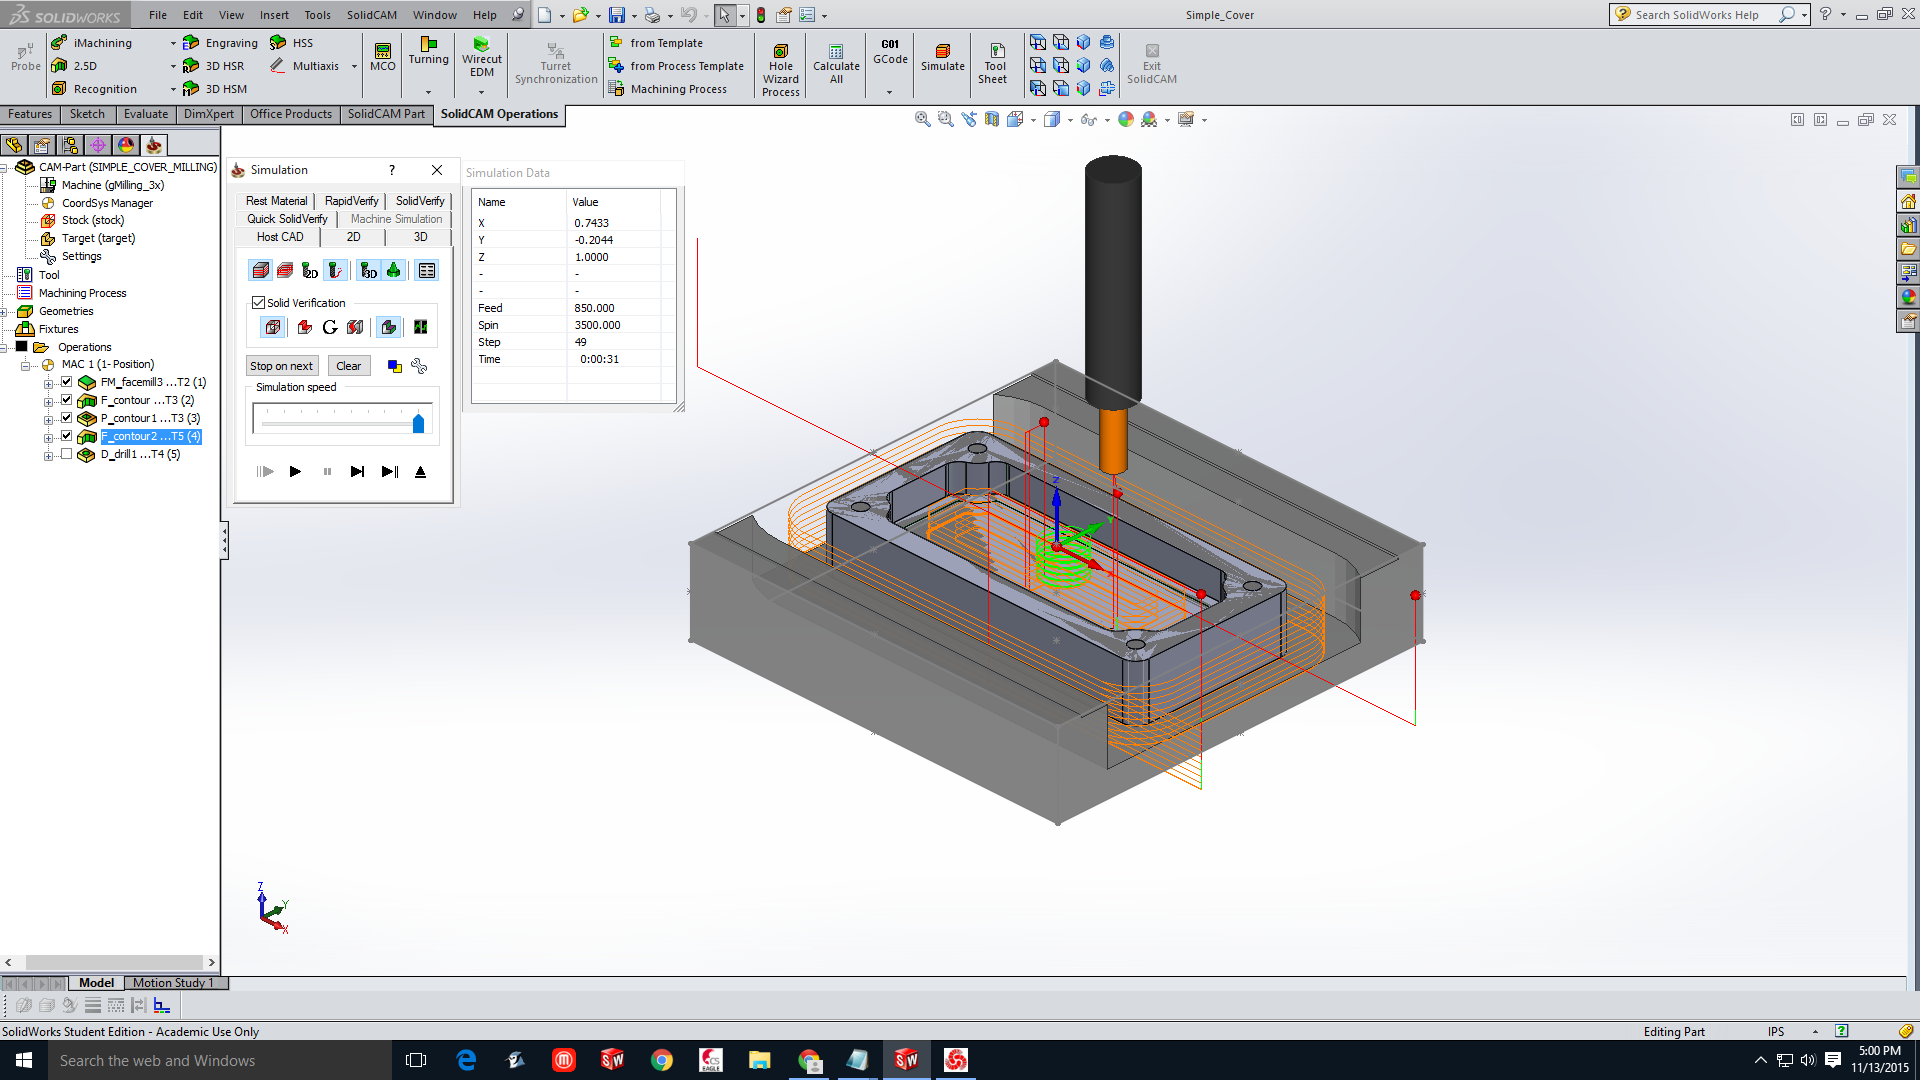This screenshot has height=1080, width=1920.
Task: Toggle 3D tool display in Simulation panel
Action: pyautogui.click(x=369, y=271)
